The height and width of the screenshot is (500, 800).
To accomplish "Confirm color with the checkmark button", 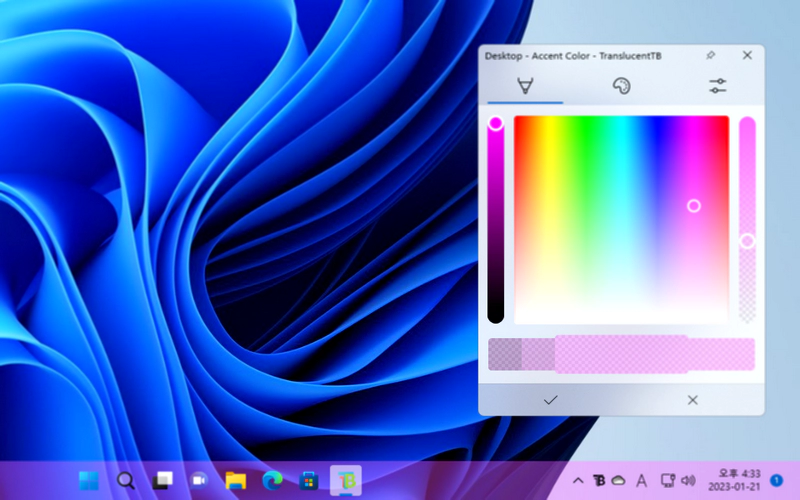I will coord(550,400).
